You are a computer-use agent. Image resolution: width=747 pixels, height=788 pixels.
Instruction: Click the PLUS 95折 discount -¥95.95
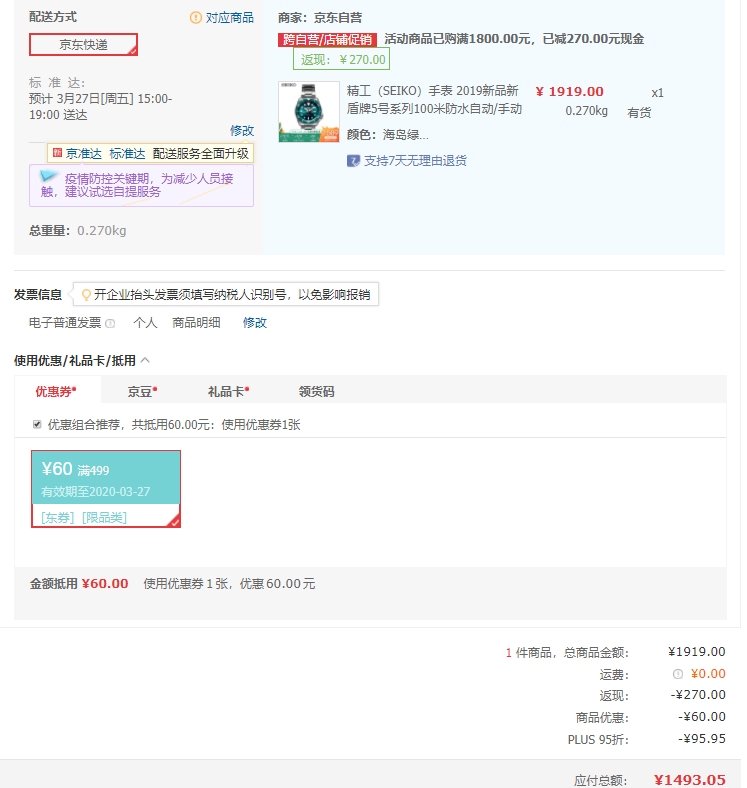pos(702,739)
